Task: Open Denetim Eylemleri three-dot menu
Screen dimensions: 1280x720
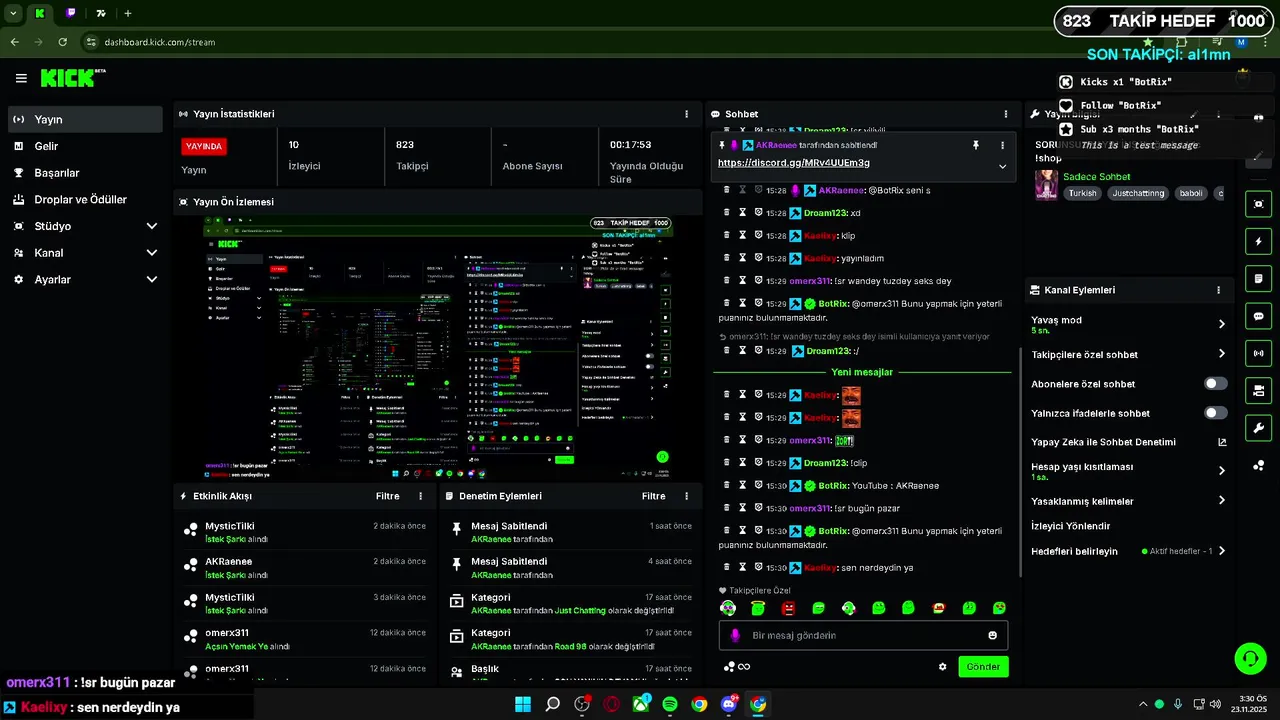Action: click(686, 496)
